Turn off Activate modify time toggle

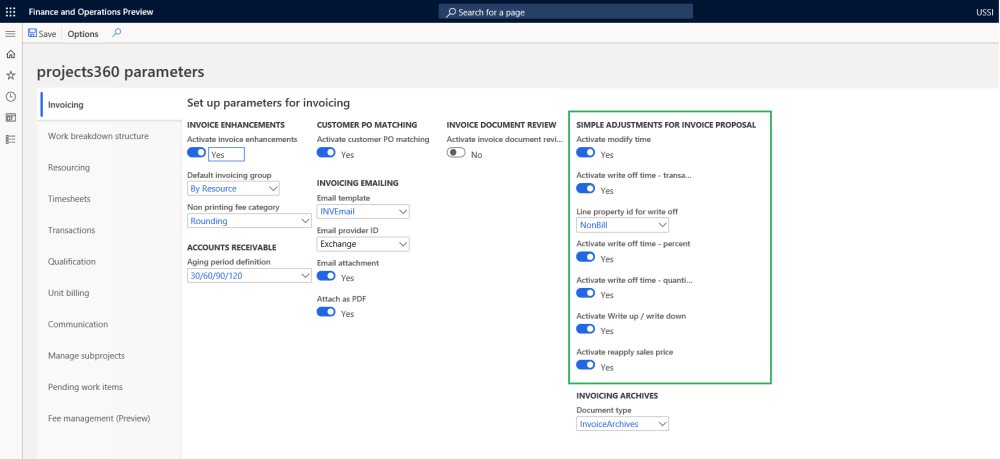coord(586,153)
